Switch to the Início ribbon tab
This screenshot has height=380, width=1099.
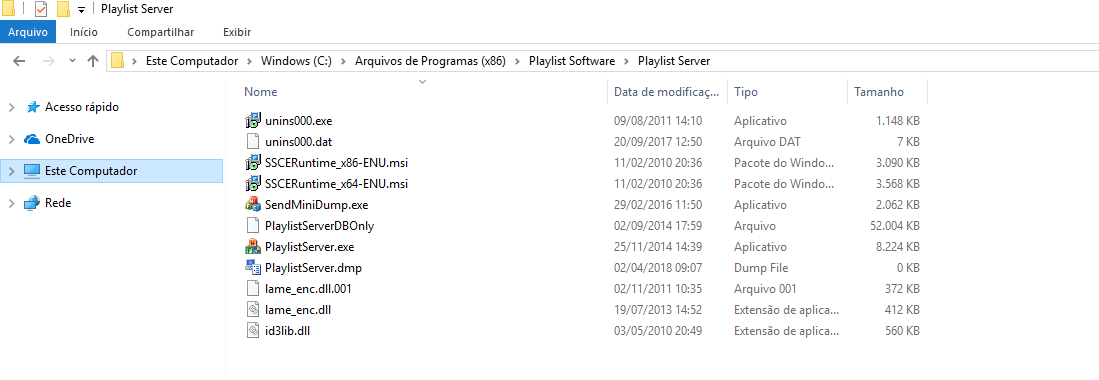click(84, 32)
